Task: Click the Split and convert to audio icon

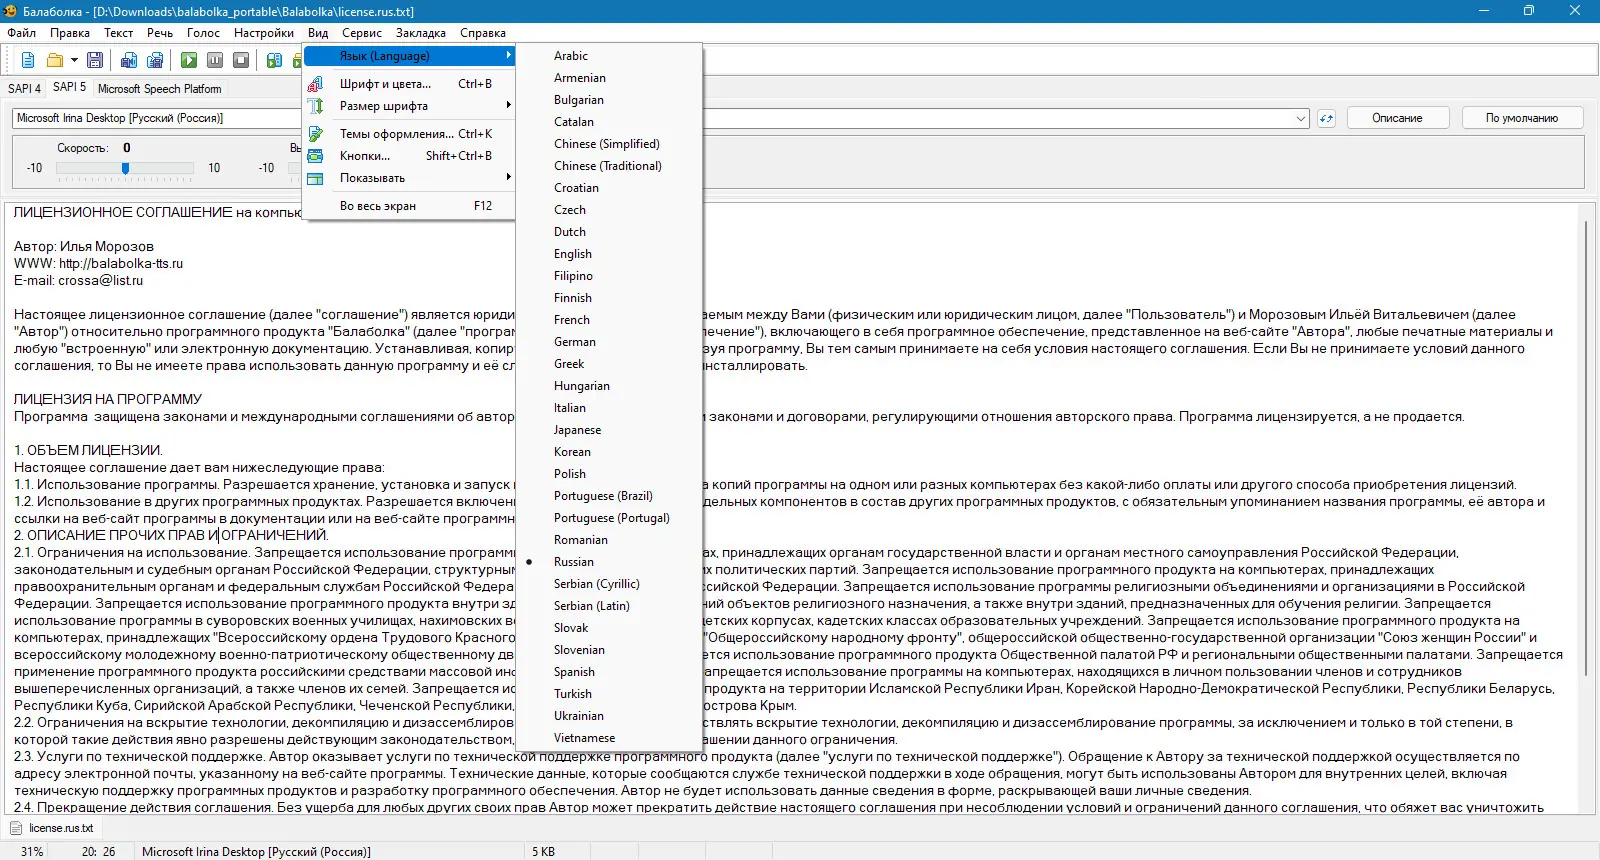Action: tap(155, 60)
